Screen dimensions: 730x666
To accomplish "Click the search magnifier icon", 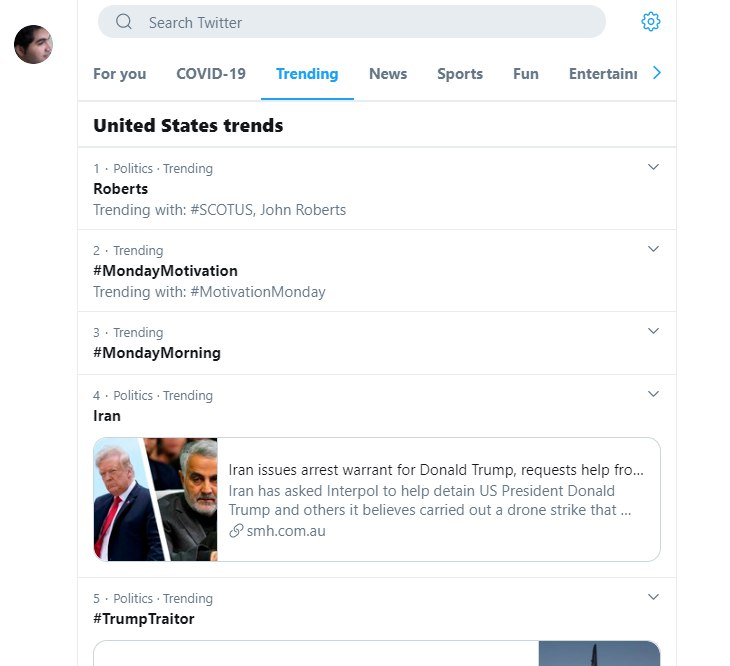I will pos(124,22).
